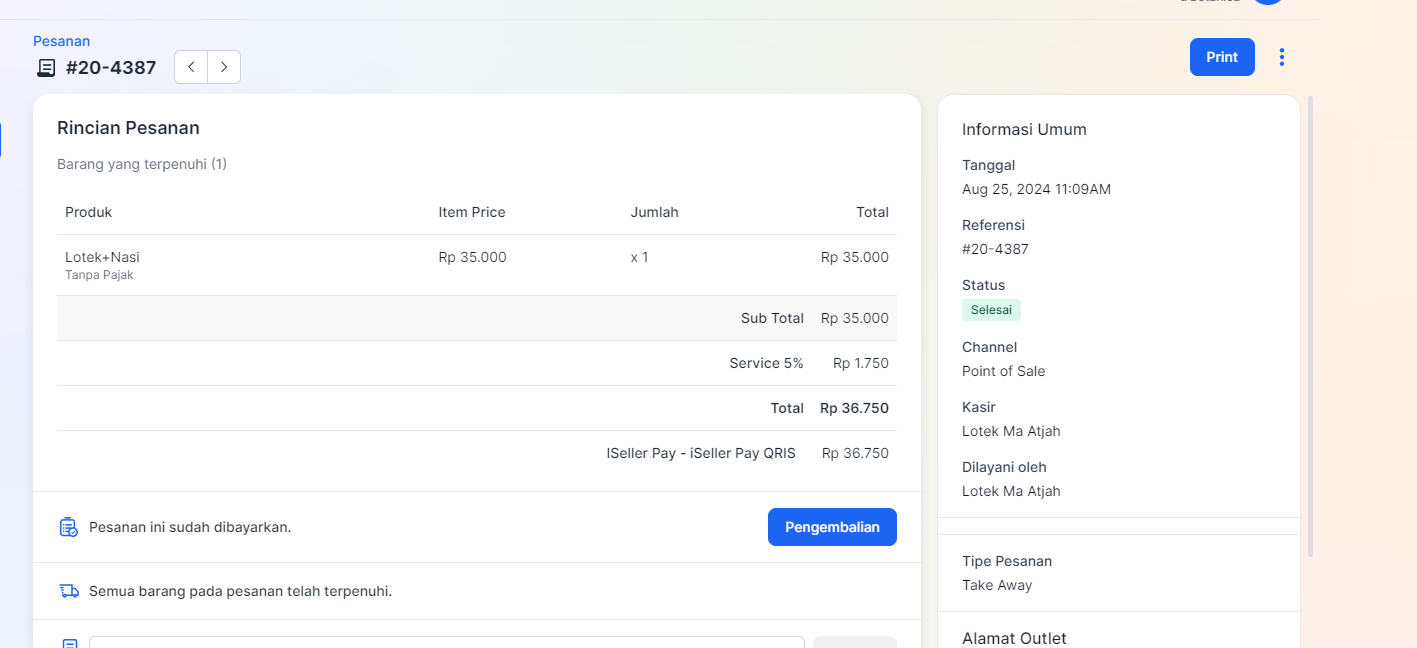
Task: Click the Sub Total label
Action: [x=772, y=318]
